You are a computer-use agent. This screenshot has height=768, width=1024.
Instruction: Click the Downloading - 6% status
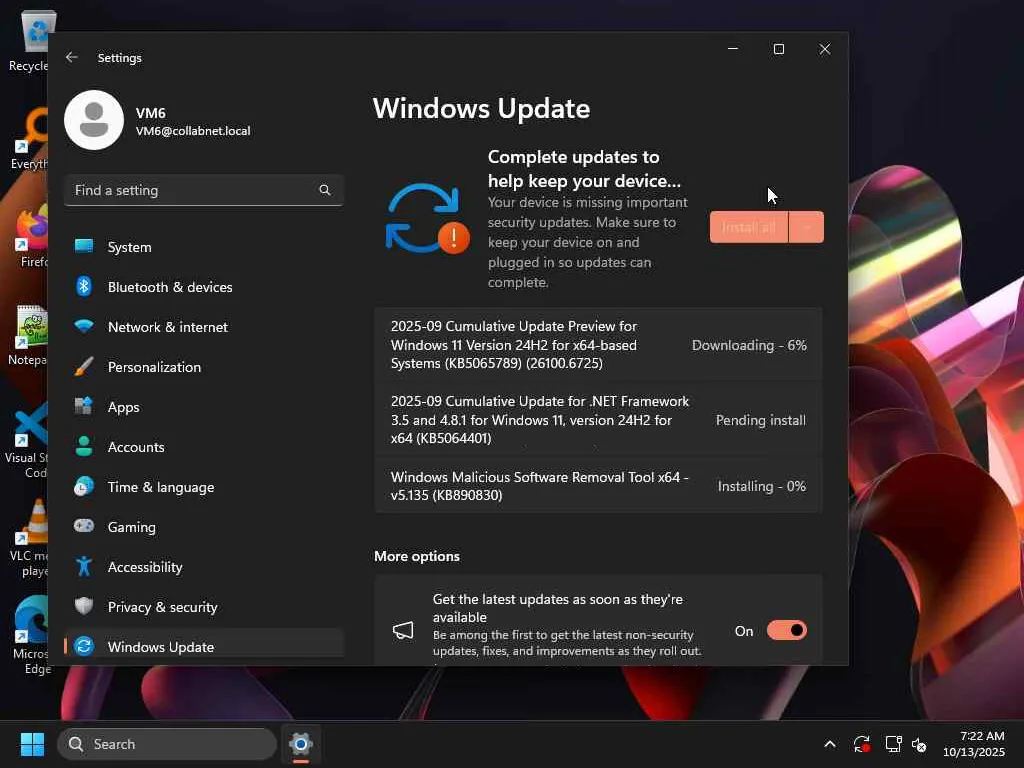[x=749, y=345]
